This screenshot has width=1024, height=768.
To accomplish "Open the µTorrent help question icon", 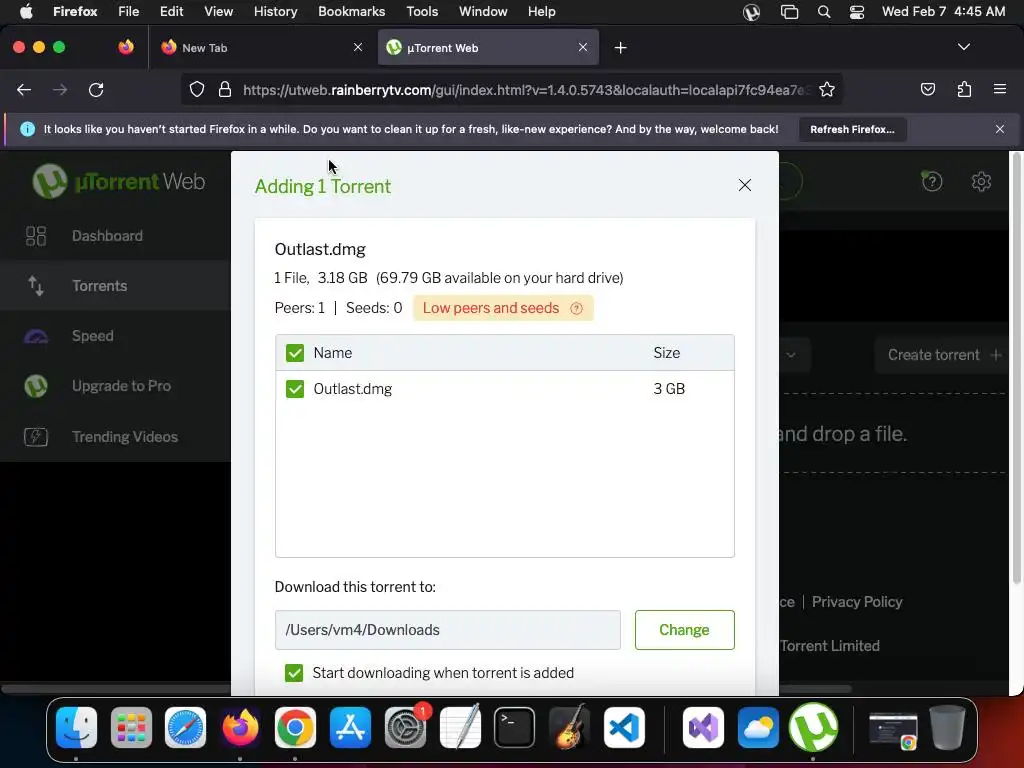I will tap(932, 182).
